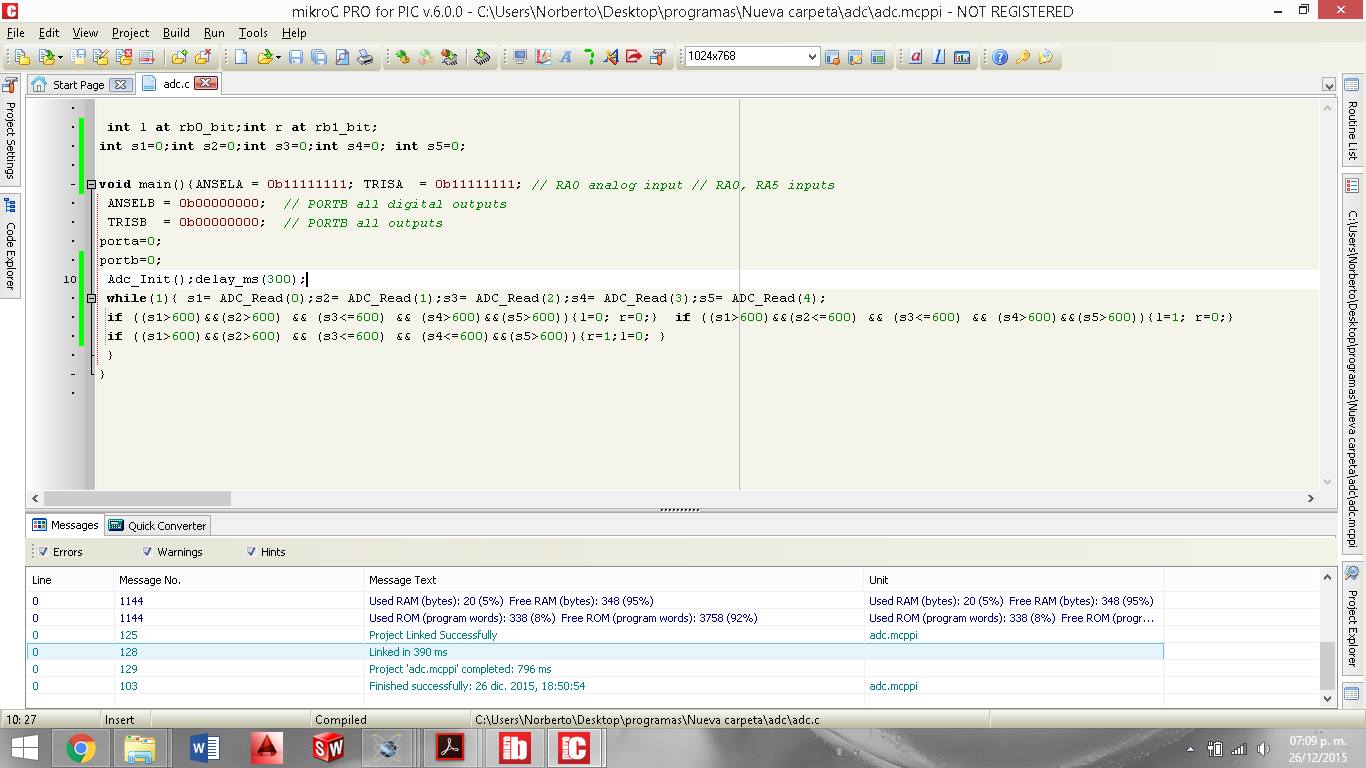The height and width of the screenshot is (768, 1366).
Task: Expand the Project Settings side panel
Action: coord(10,129)
